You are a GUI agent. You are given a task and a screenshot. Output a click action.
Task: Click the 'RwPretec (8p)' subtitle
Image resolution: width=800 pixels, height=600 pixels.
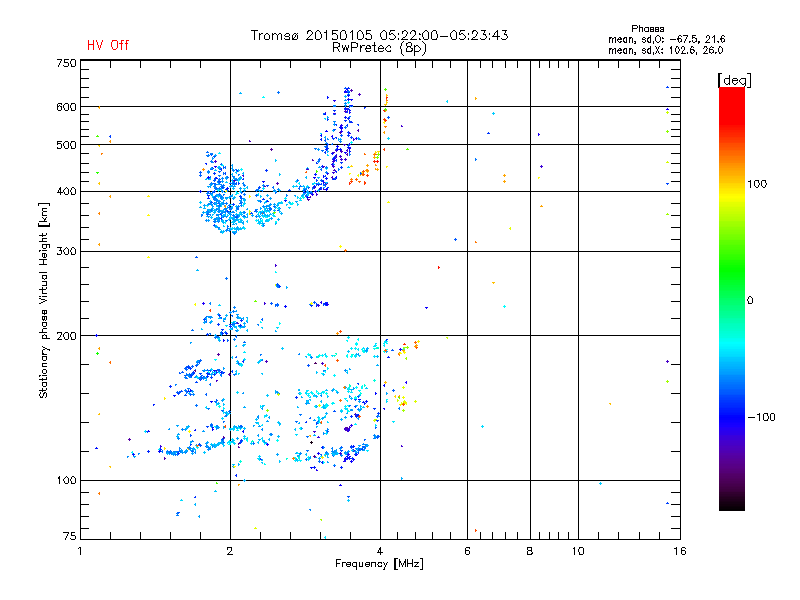coord(379,48)
